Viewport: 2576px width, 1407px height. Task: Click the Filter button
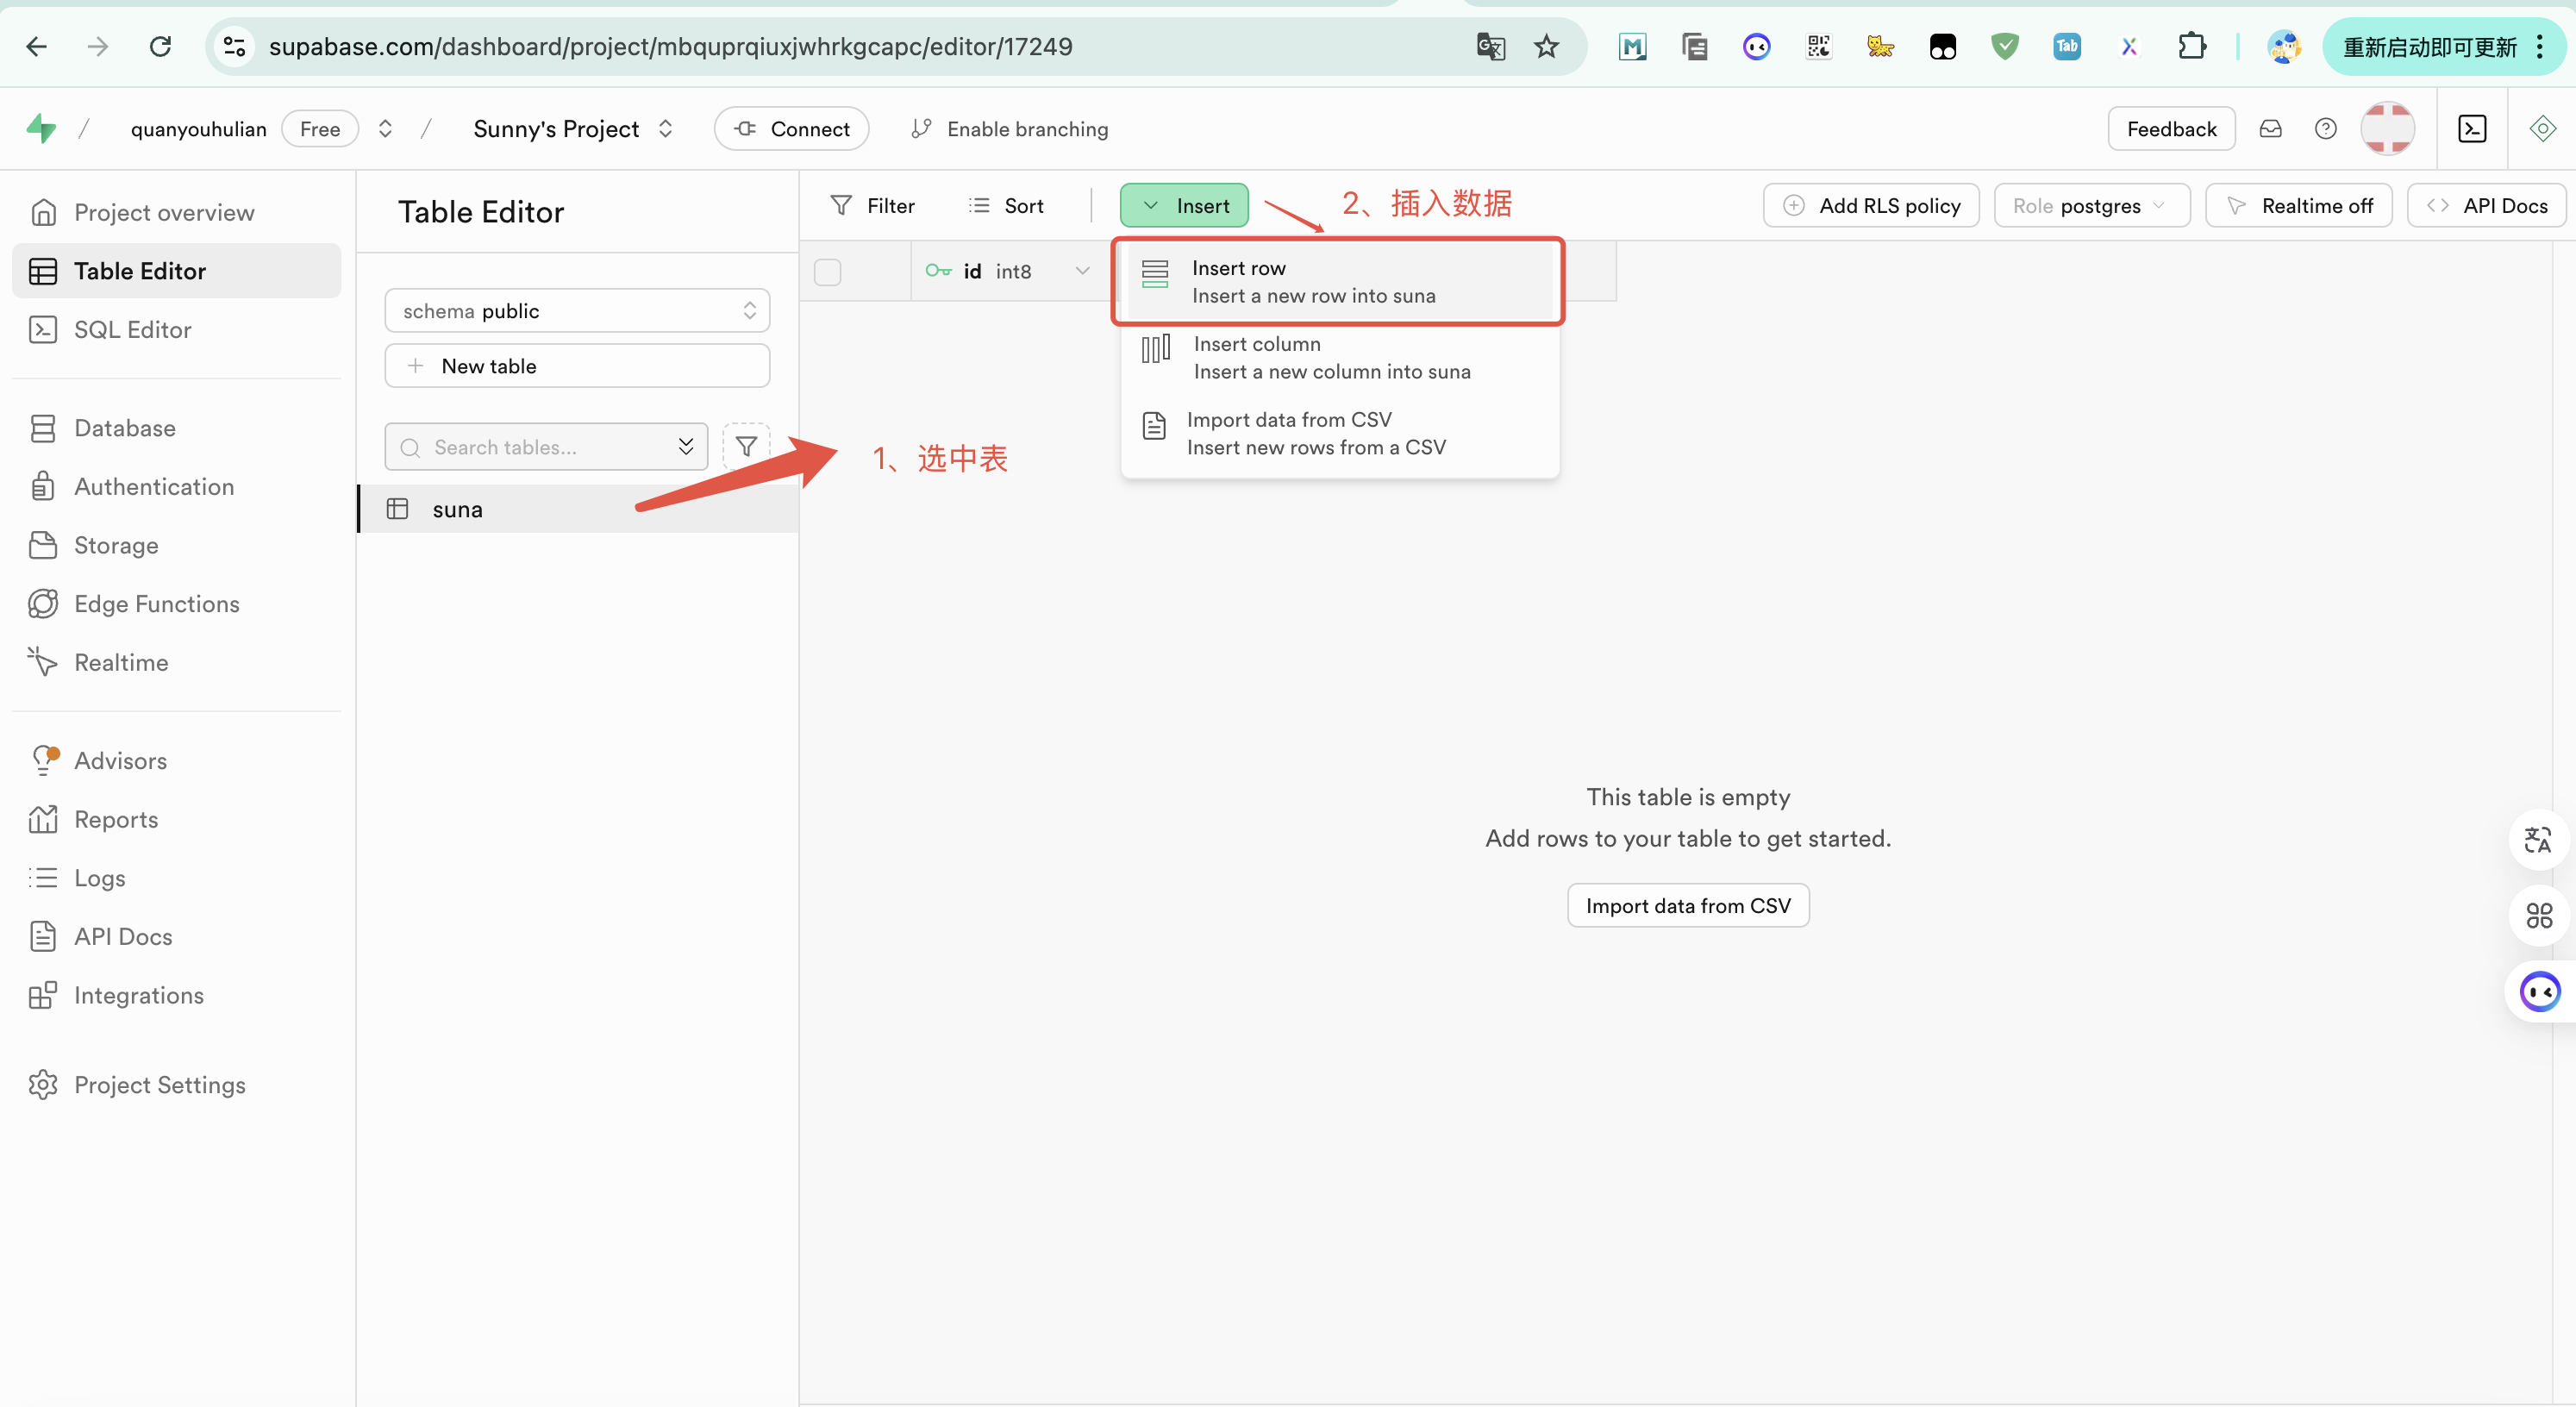pos(872,206)
